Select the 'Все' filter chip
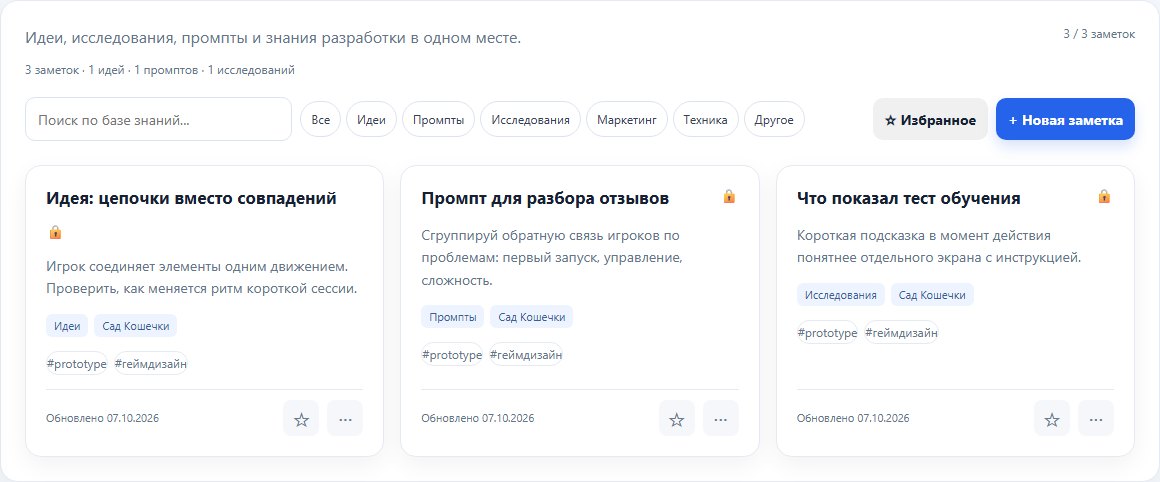 [320, 120]
